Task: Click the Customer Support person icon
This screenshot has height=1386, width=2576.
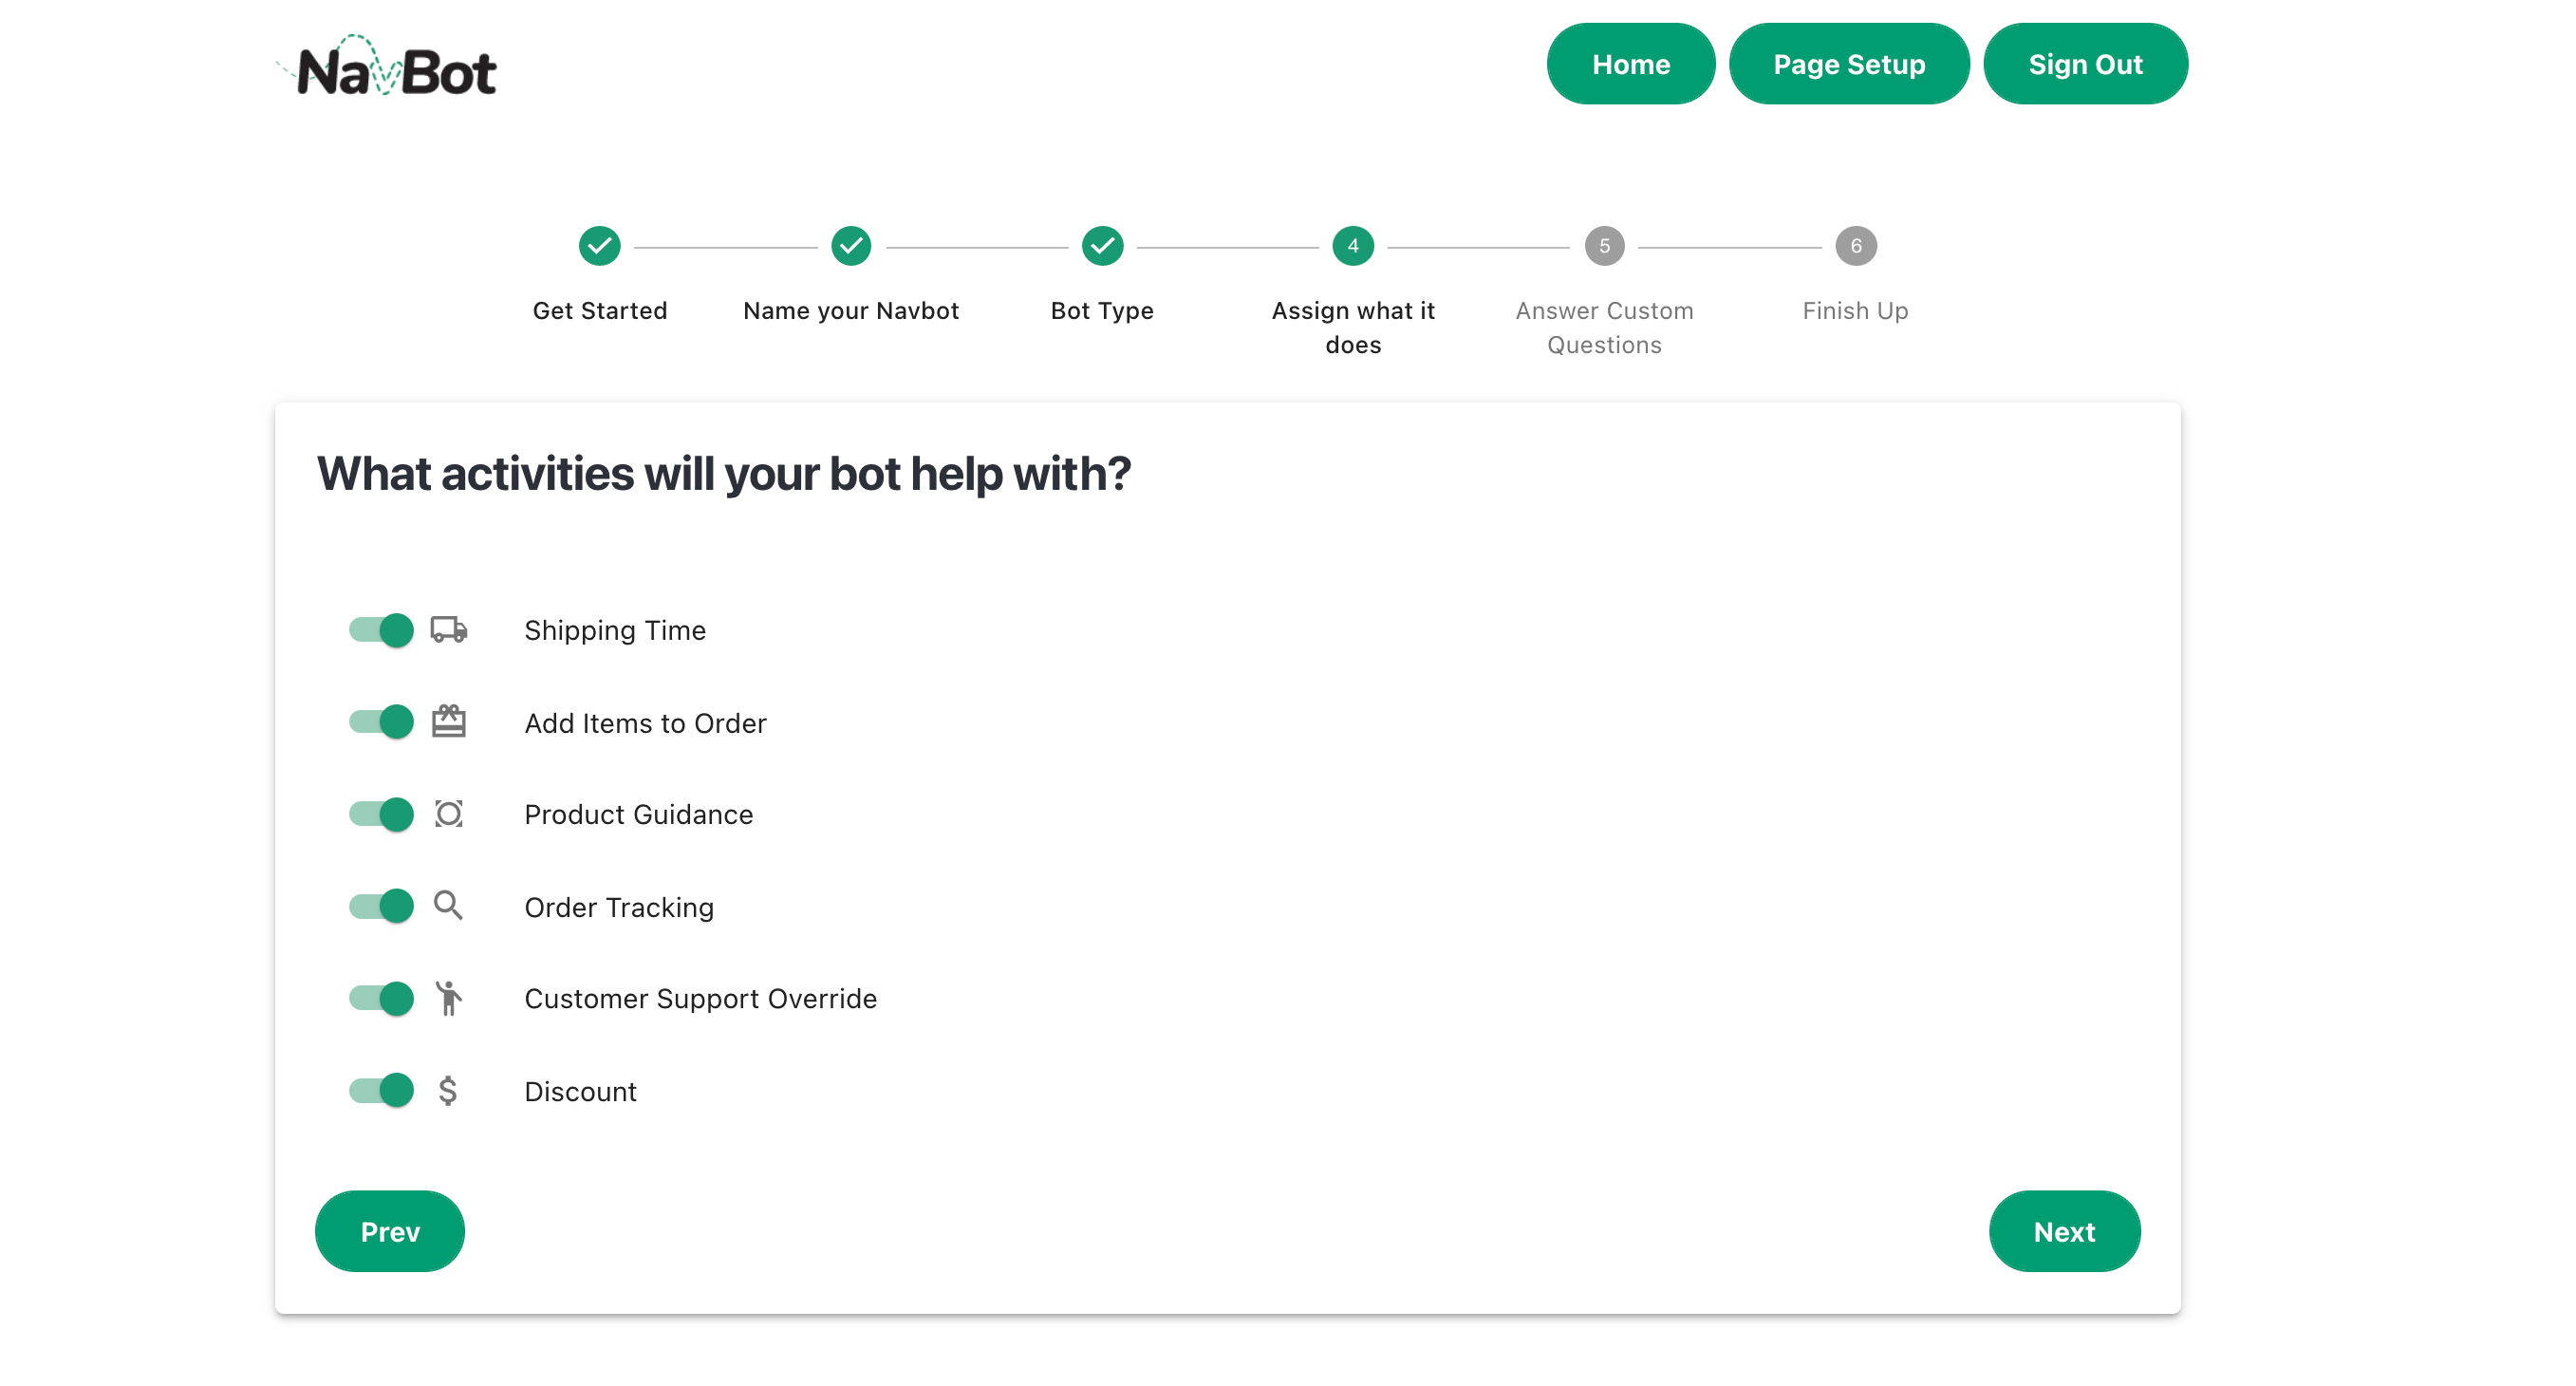Action: pyautogui.click(x=448, y=998)
